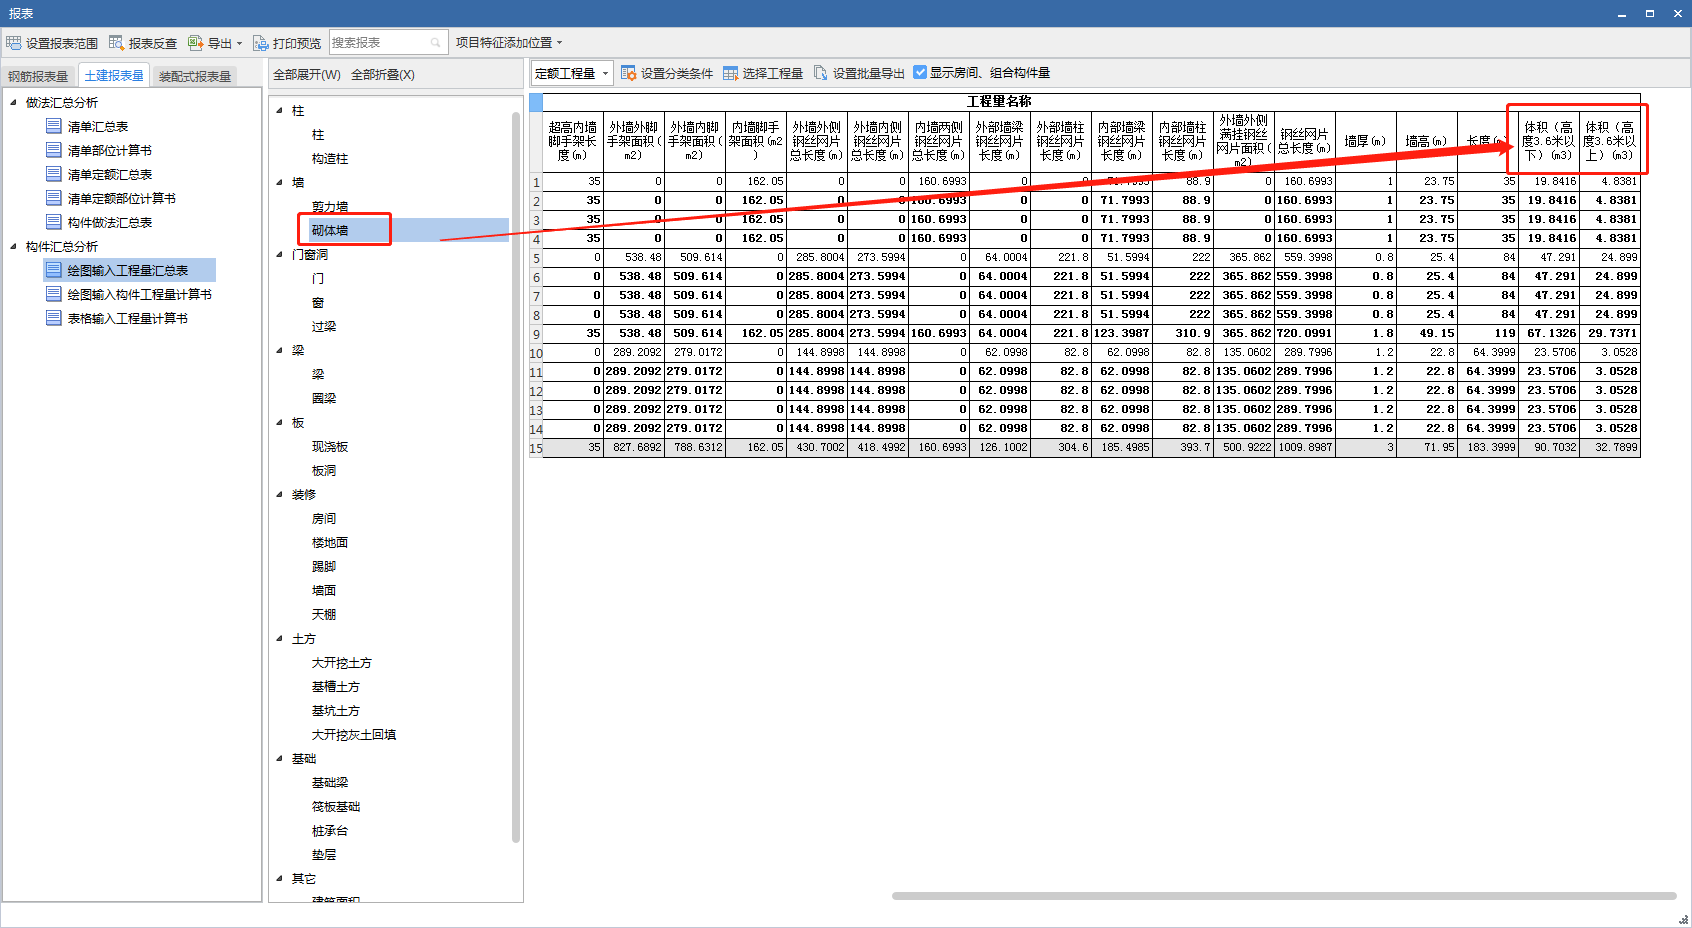This screenshot has height=928, width=1692.
Task: Click the 墙厚(m) column header
Action: click(x=1365, y=141)
